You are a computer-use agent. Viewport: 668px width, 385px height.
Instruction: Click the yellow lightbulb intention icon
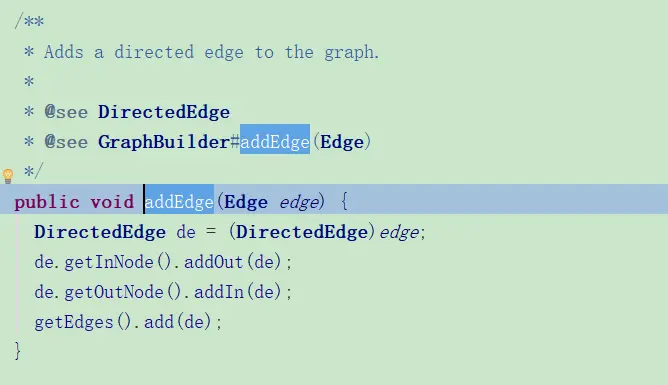coord(8,175)
